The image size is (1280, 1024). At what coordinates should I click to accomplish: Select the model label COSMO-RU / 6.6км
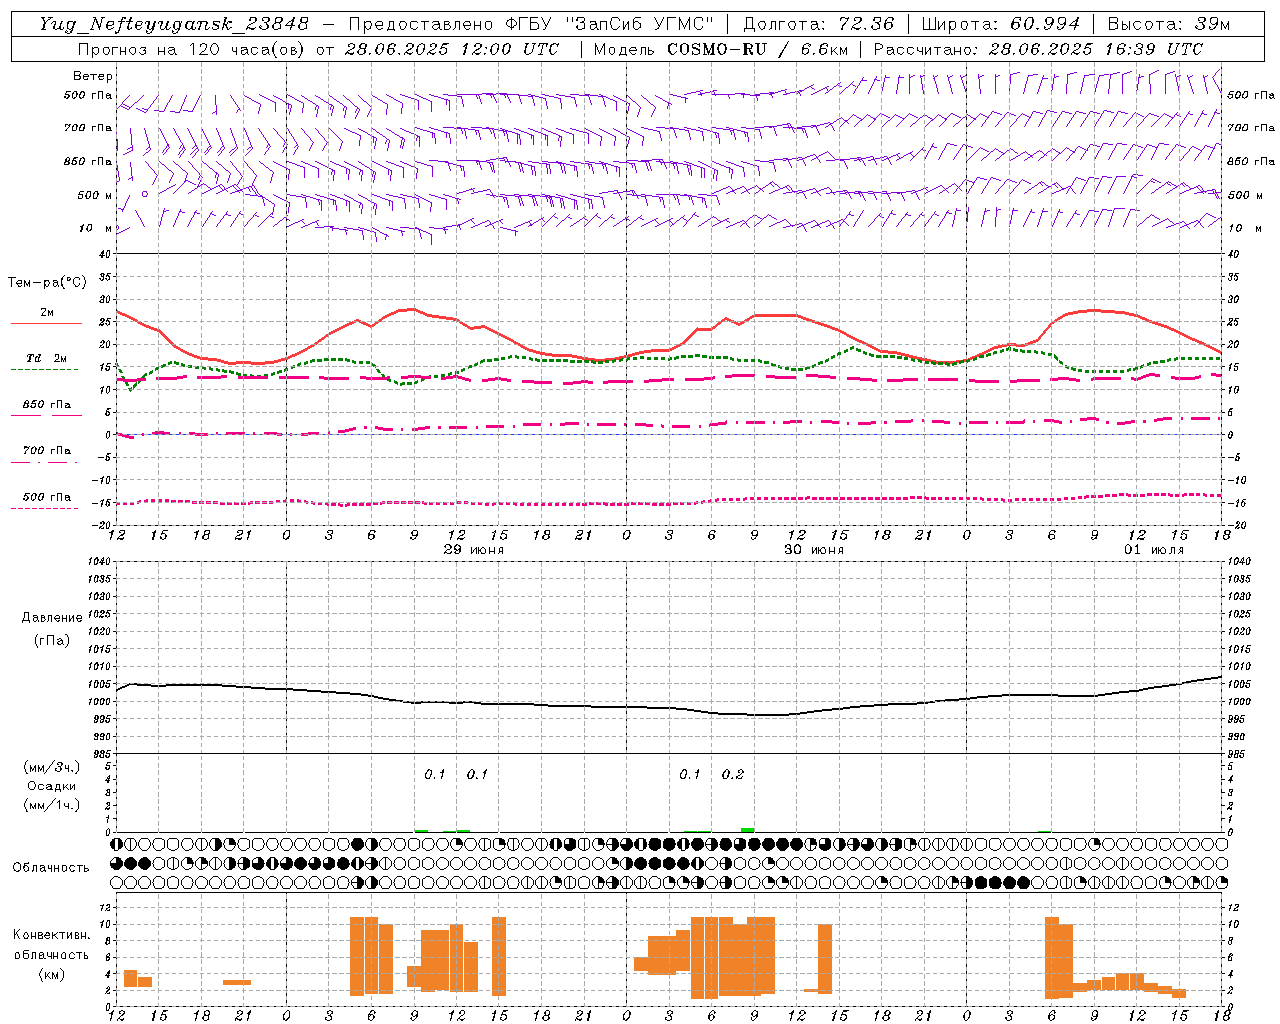(757, 49)
